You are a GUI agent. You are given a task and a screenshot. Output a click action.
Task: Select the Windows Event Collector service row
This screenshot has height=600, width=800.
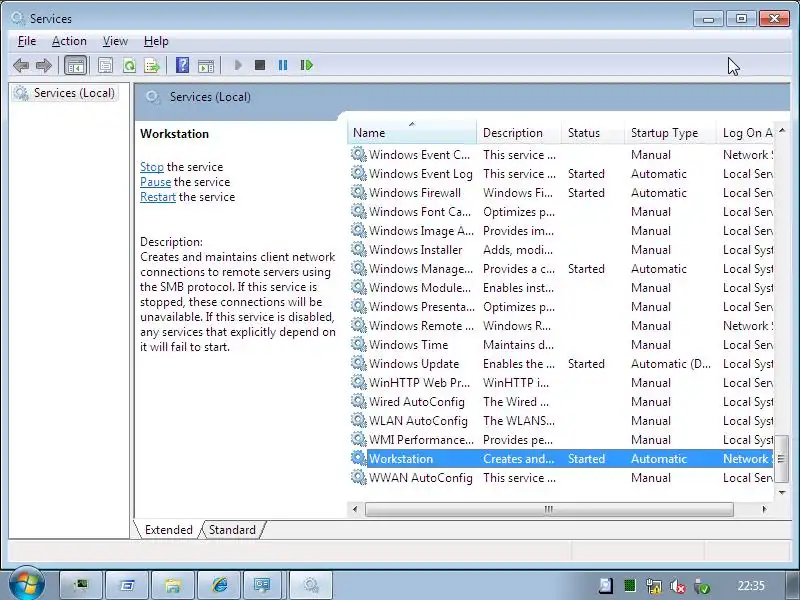(561, 155)
